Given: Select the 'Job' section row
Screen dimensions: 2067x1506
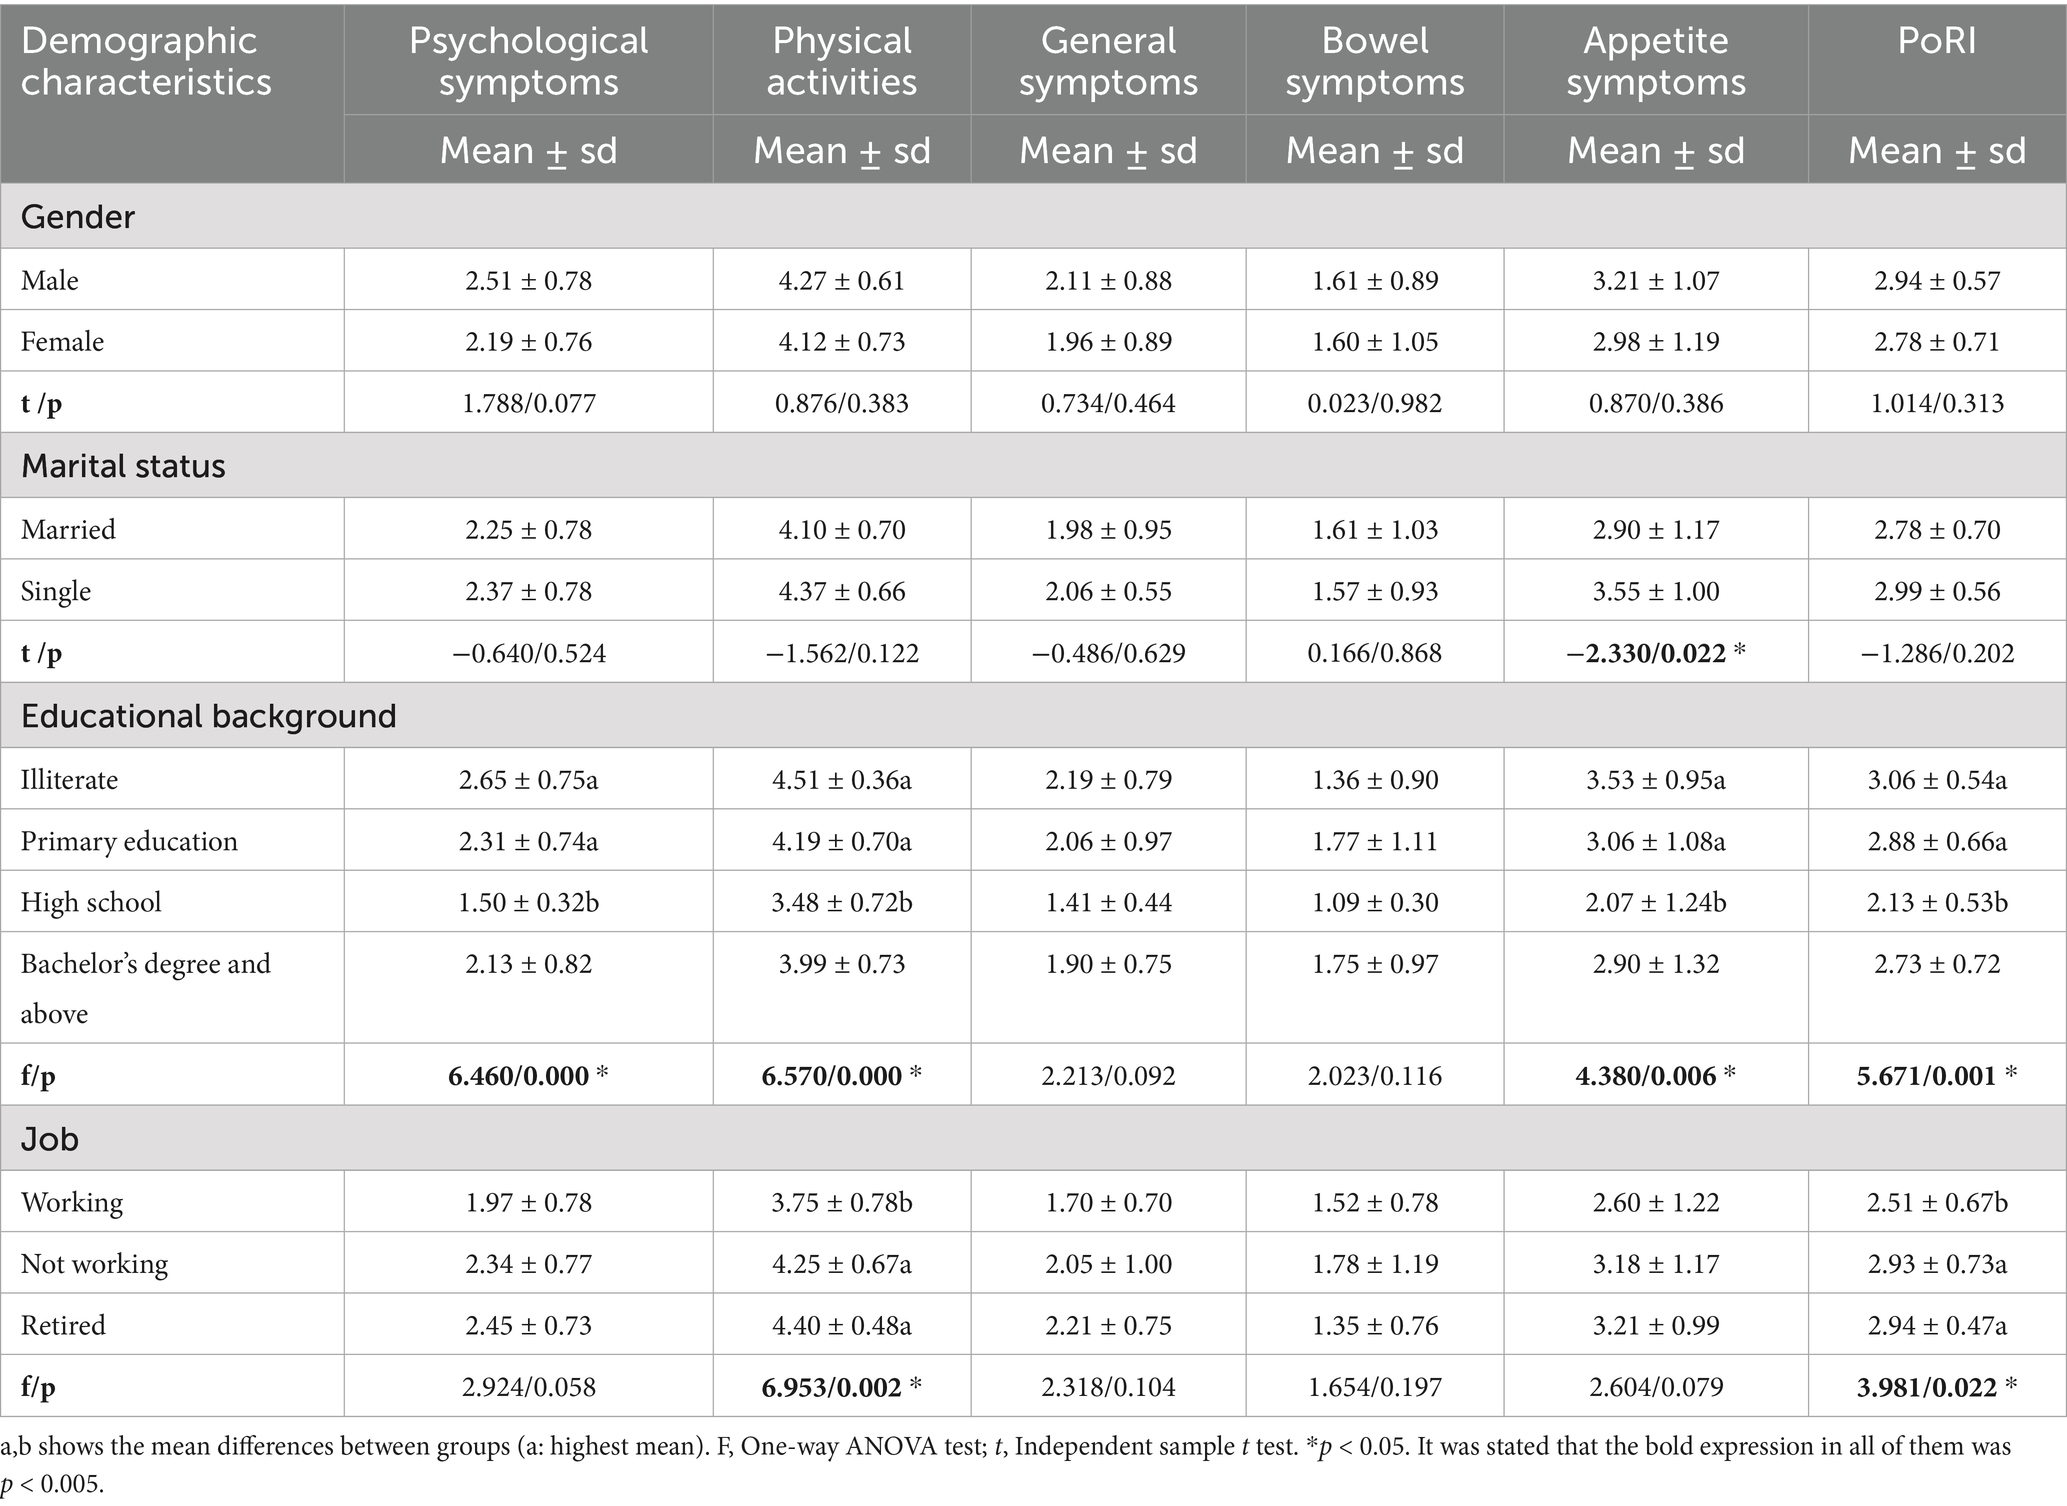Looking at the screenshot, I should coord(49,1139).
